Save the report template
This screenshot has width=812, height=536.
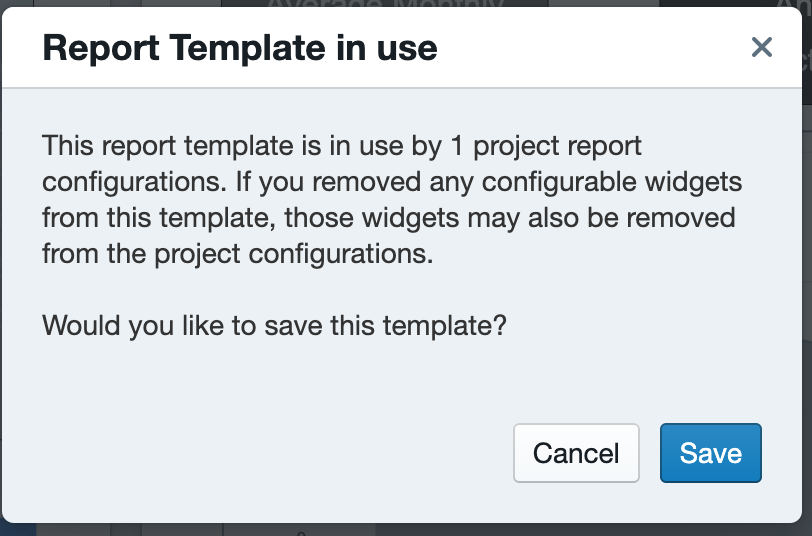tap(710, 453)
